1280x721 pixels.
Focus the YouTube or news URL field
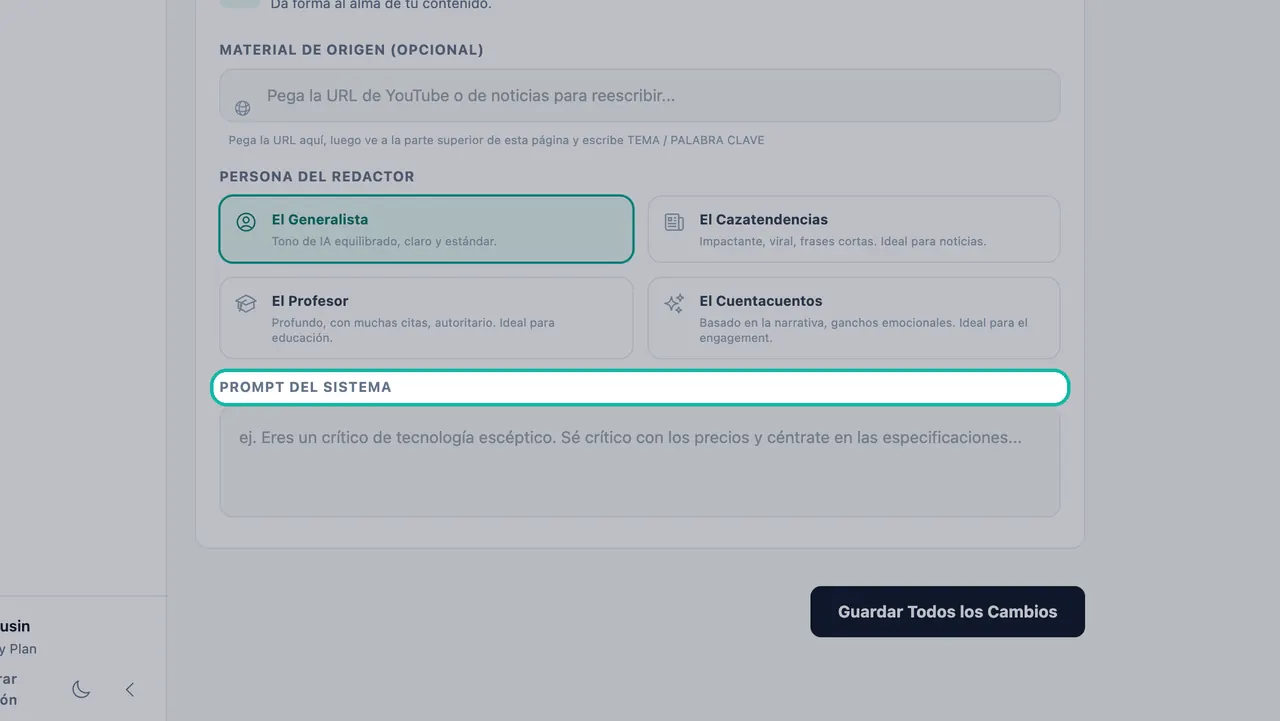click(640, 96)
